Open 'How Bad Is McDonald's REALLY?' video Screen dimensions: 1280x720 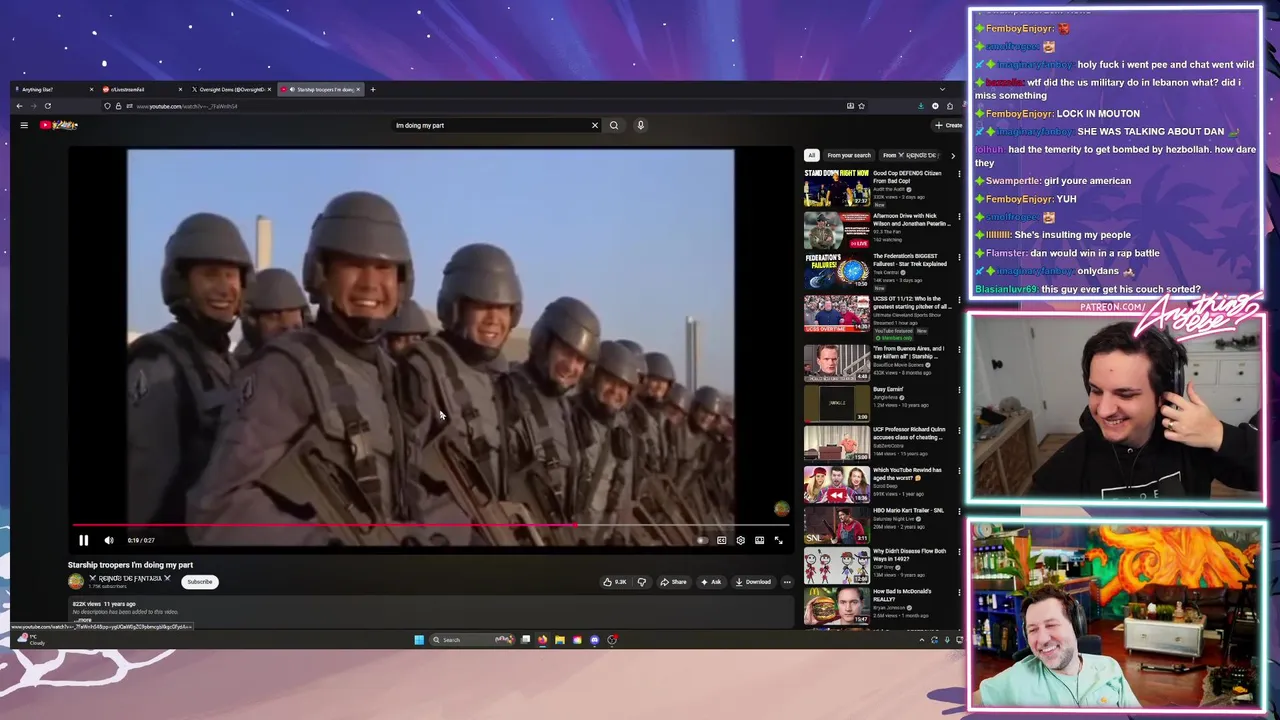(837, 607)
